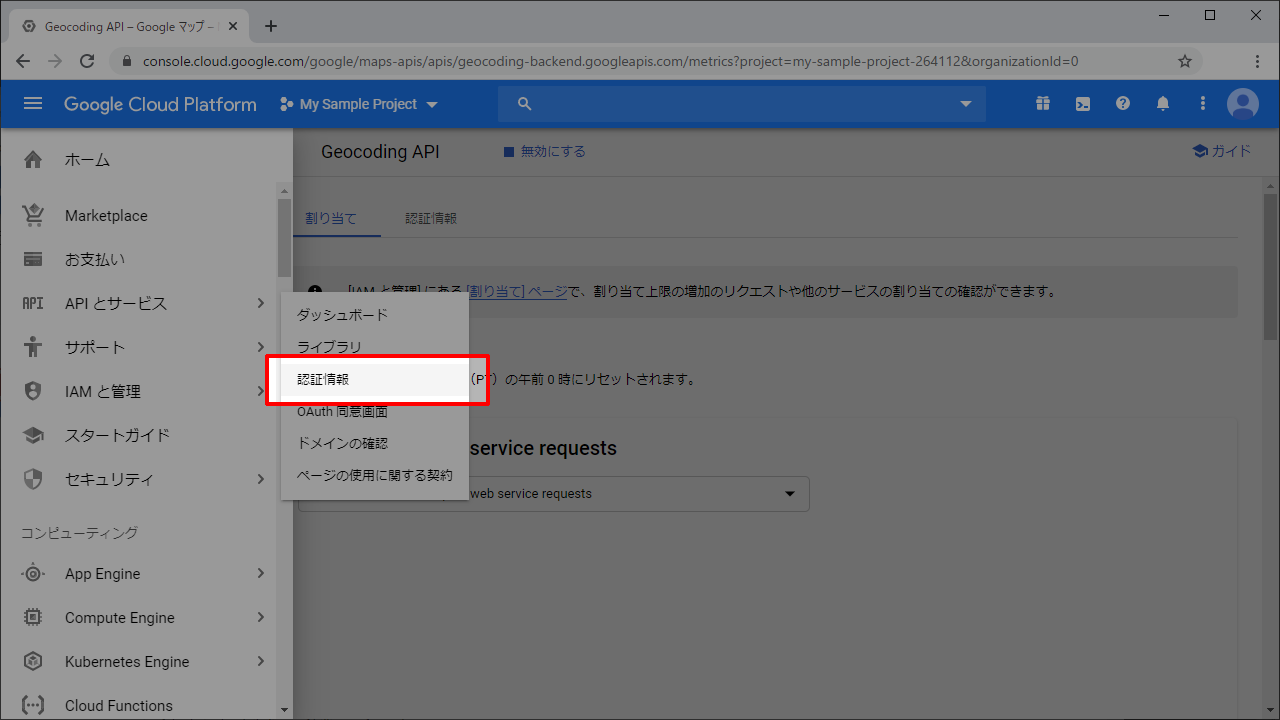Open the help question mark icon
Viewport: 1280px width, 720px height.
point(1123,104)
